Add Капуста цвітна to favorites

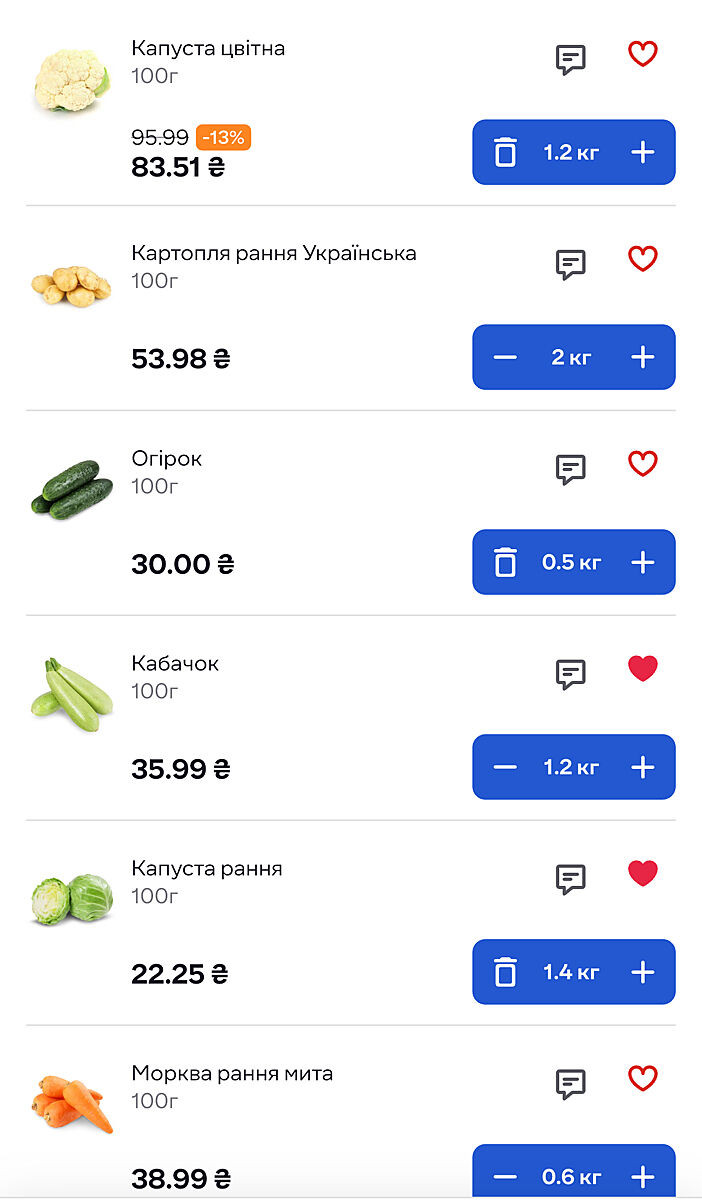point(643,54)
